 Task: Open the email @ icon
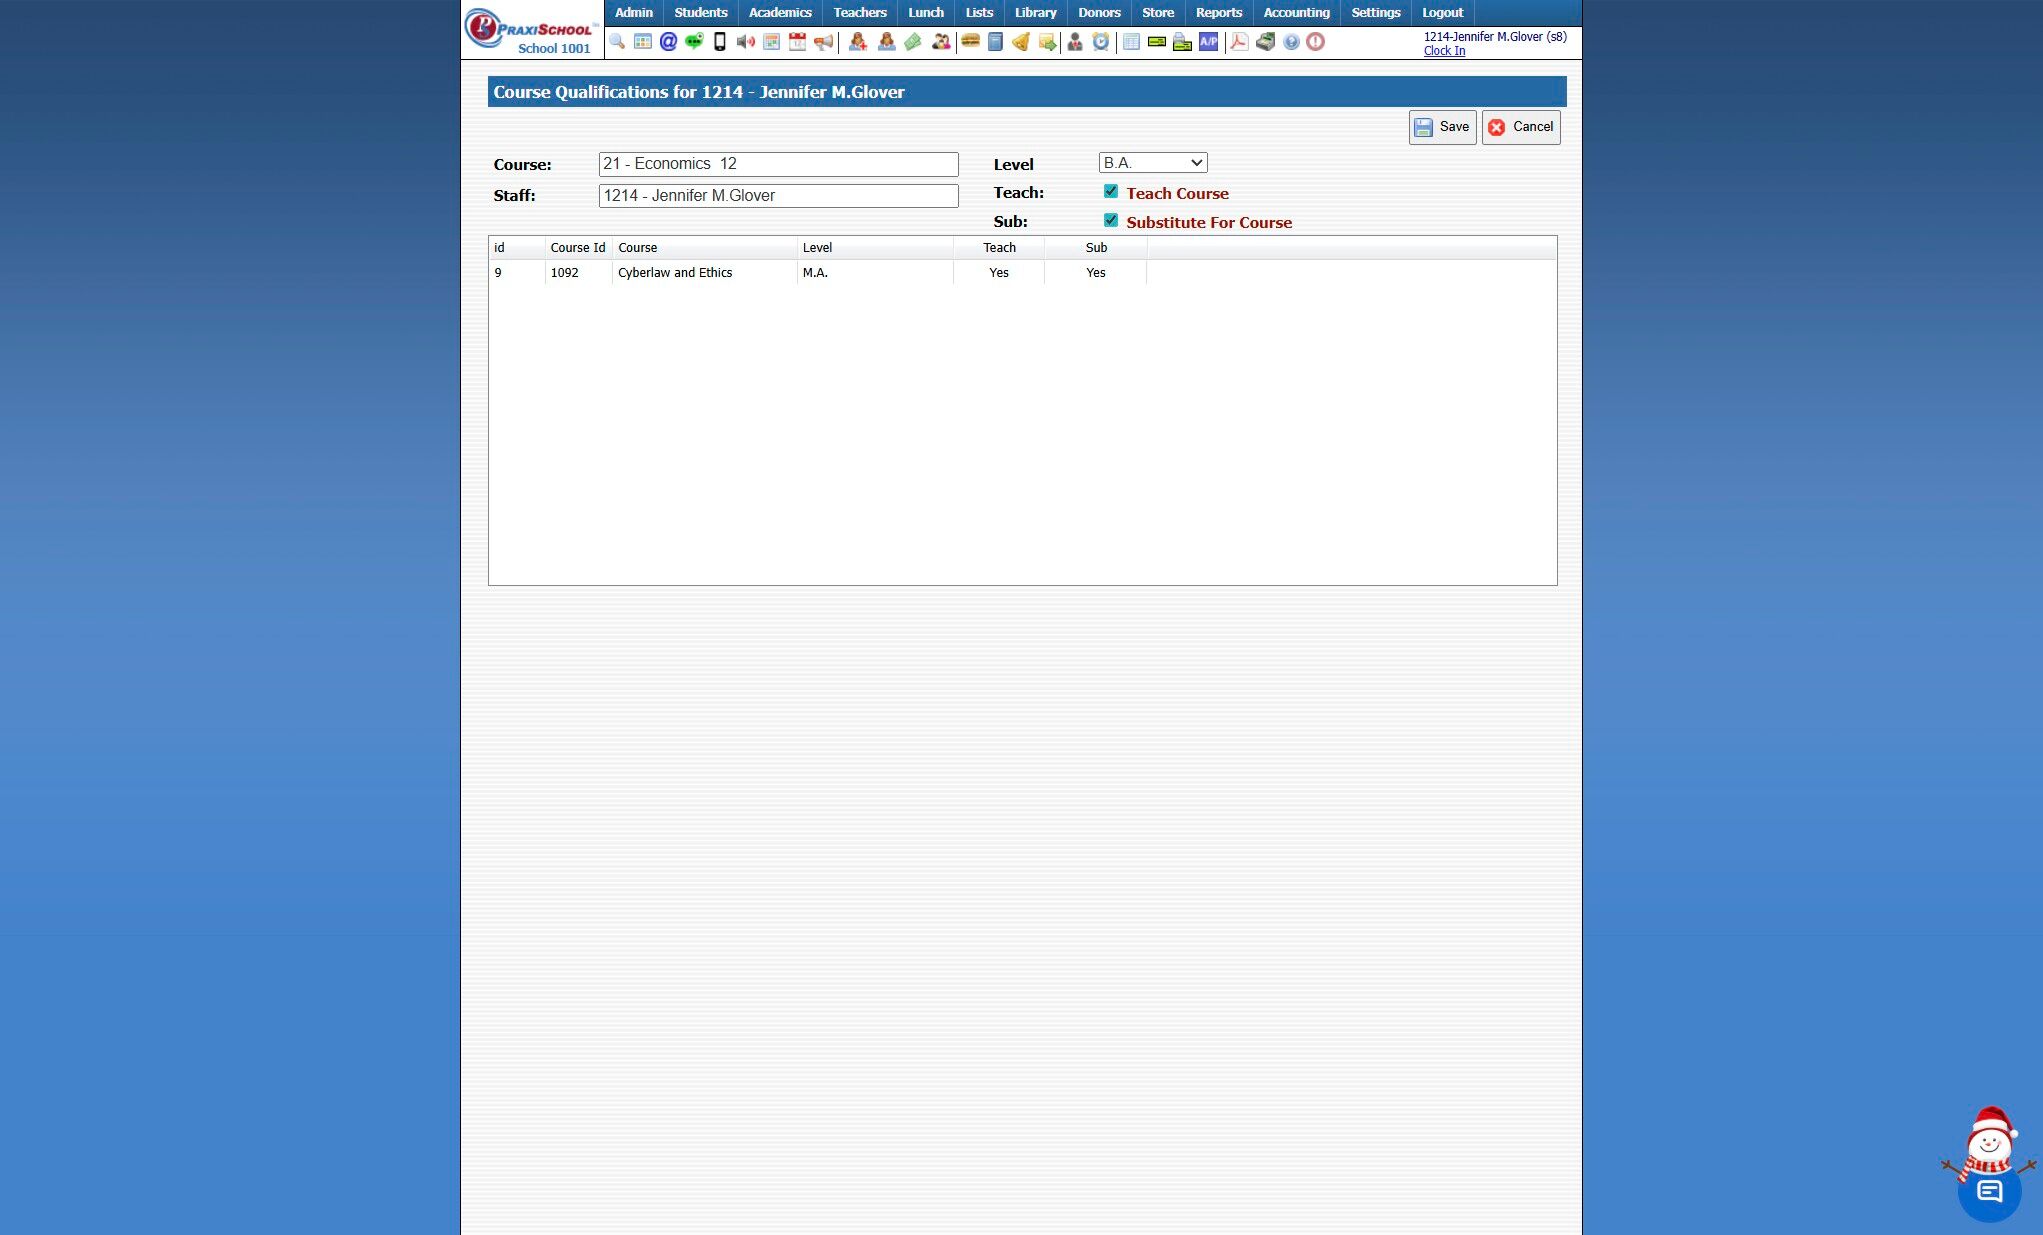click(668, 42)
